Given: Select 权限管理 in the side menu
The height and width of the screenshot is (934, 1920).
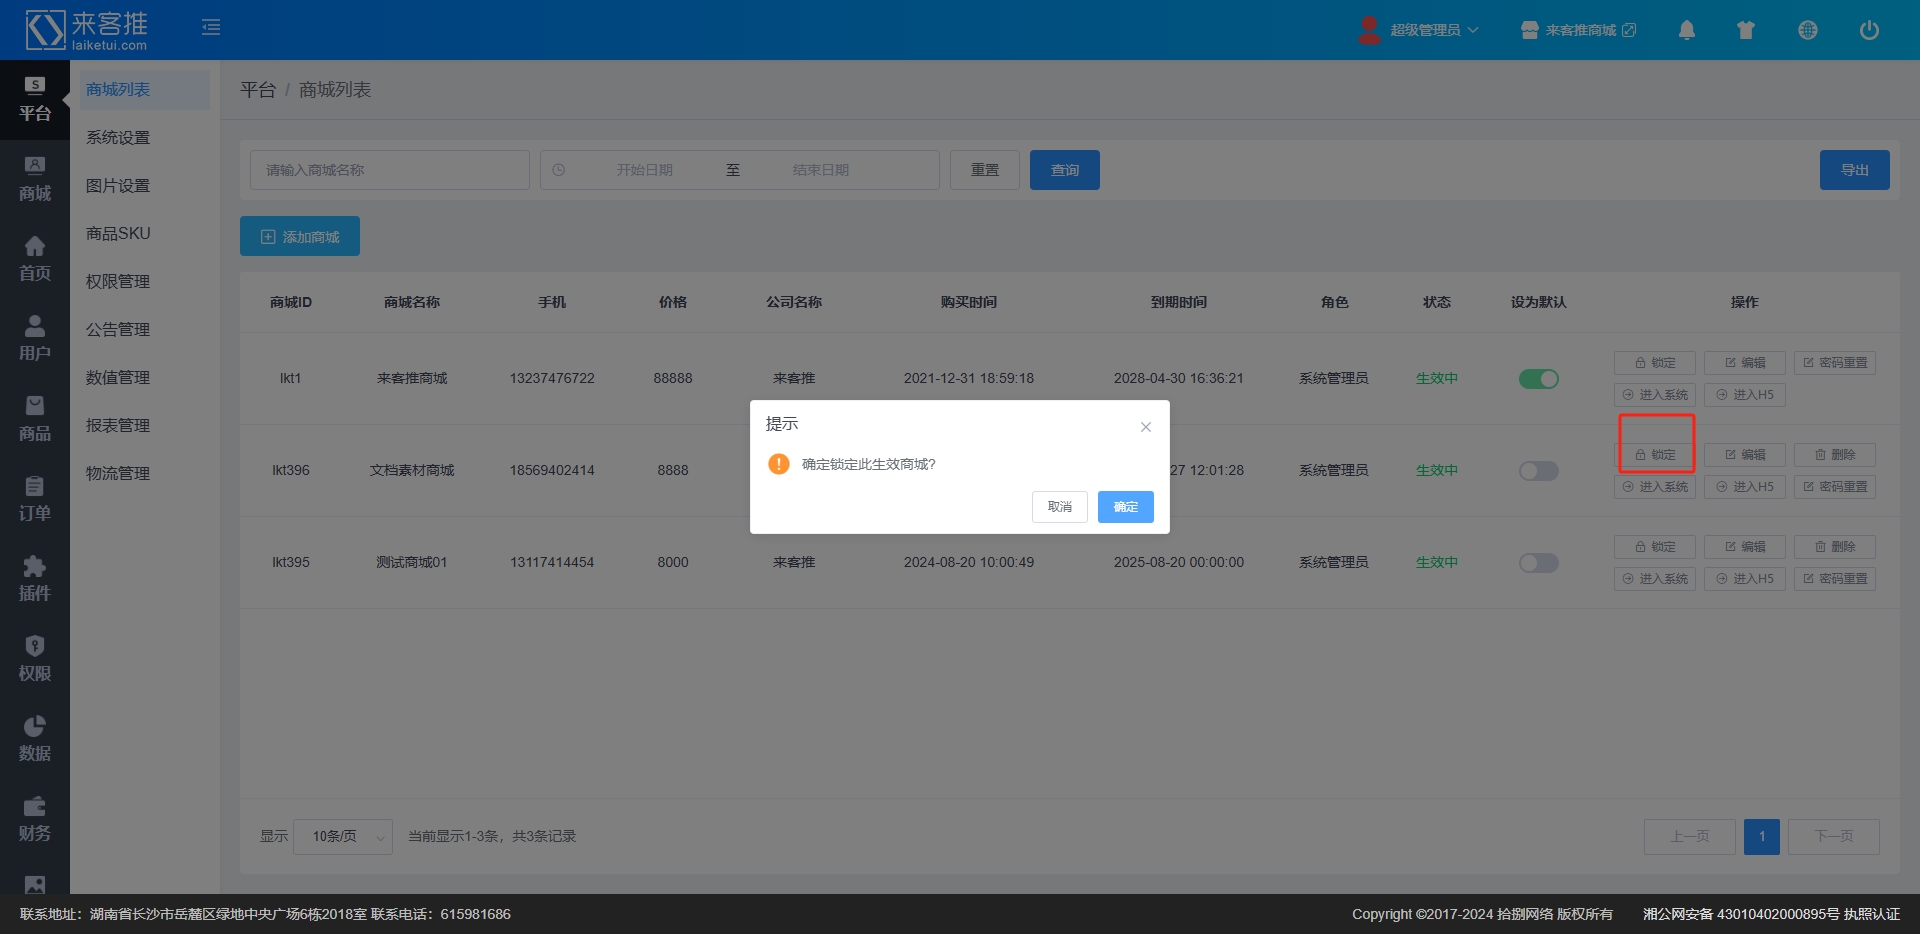Looking at the screenshot, I should click(118, 282).
